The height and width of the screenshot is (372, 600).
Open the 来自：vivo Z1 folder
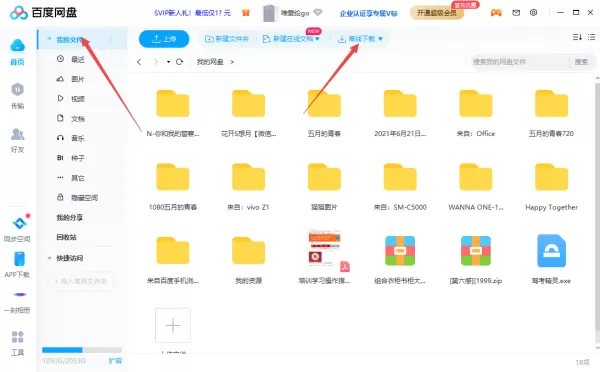coord(249,177)
